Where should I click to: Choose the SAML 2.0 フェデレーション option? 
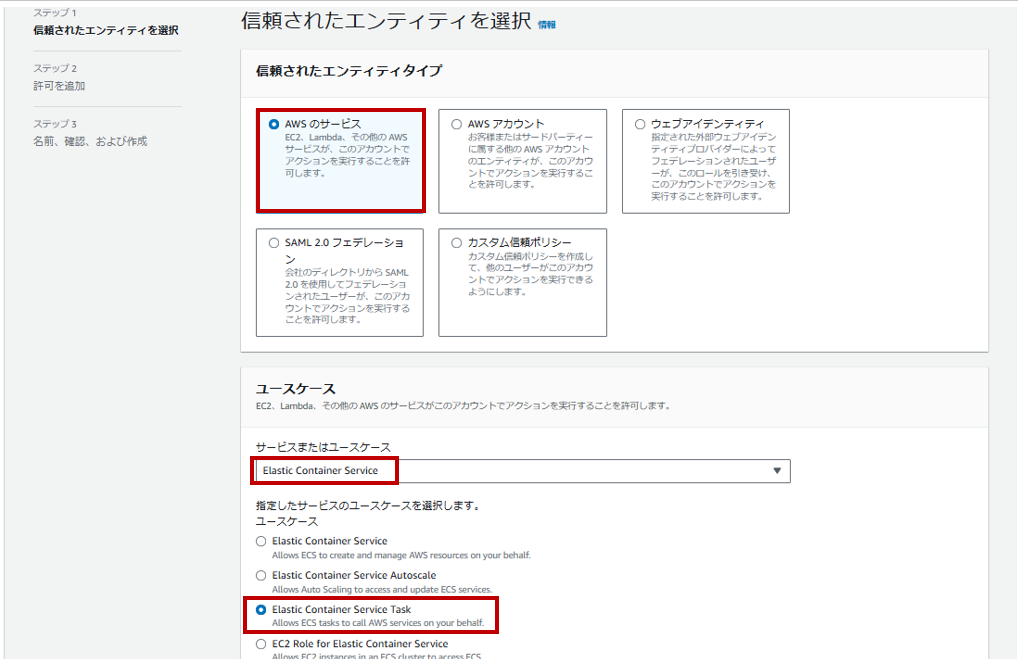point(274,243)
